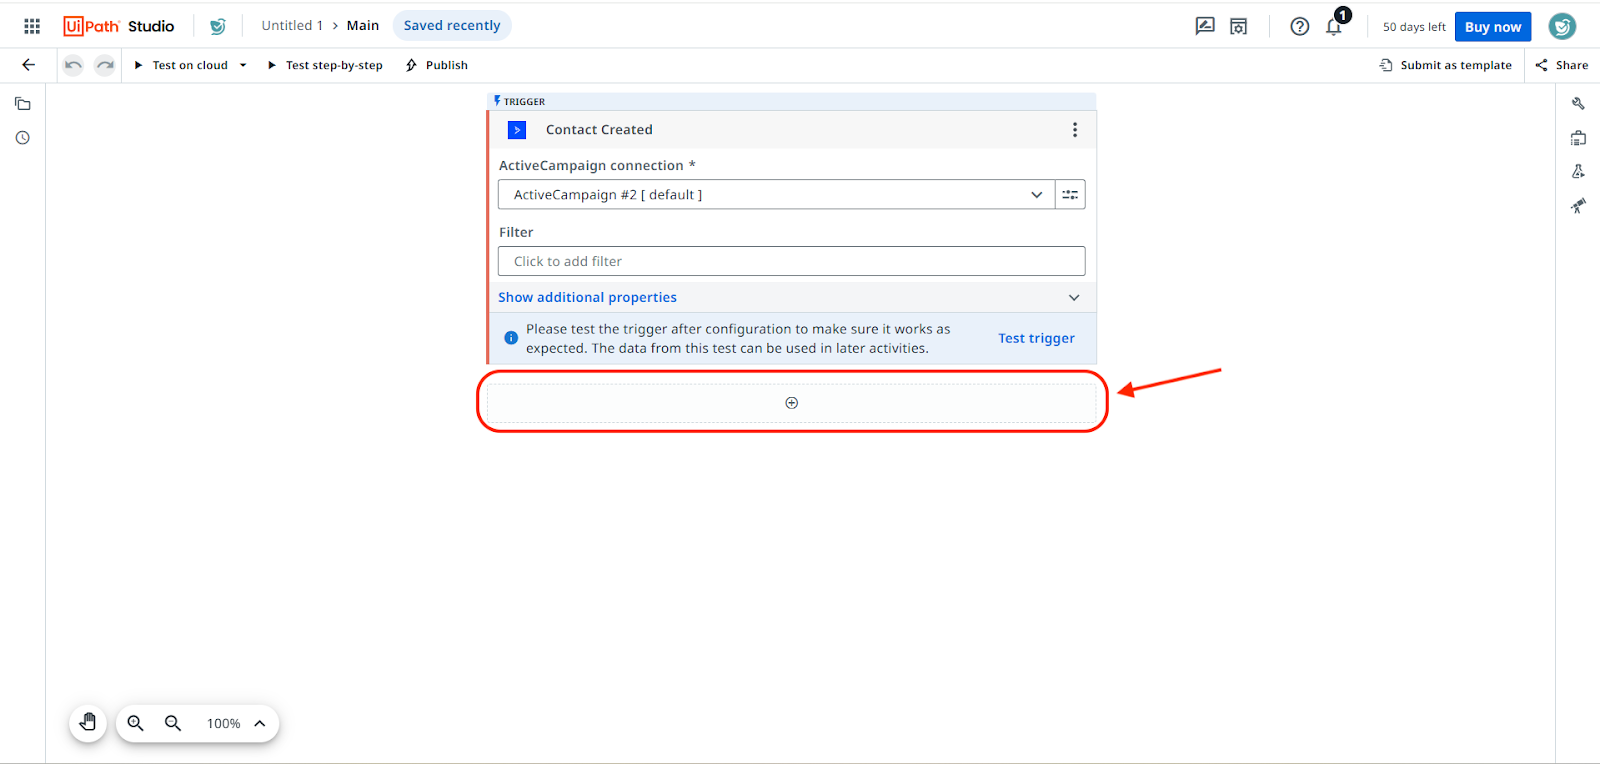The width and height of the screenshot is (1600, 764).
Task: Open the history clock panel icon
Action: point(23,138)
